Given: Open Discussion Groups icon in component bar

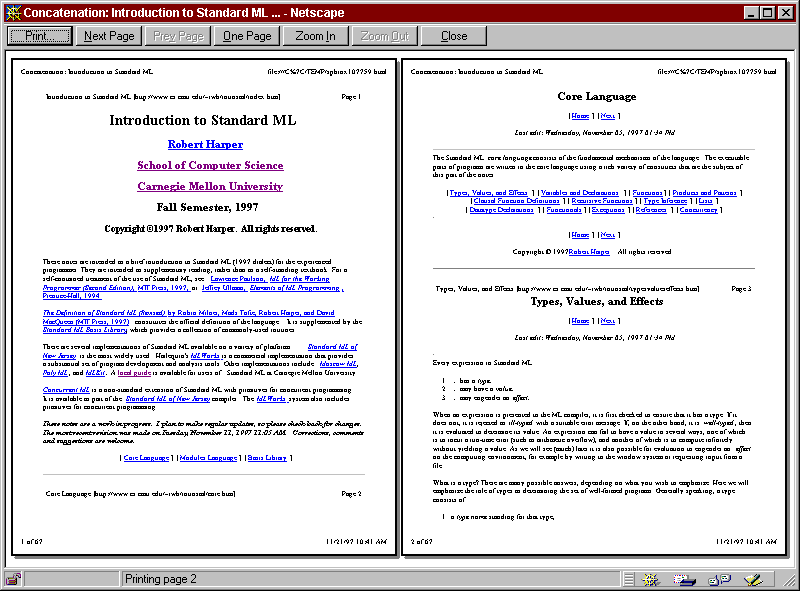Looking at the screenshot, I should tap(720, 579).
